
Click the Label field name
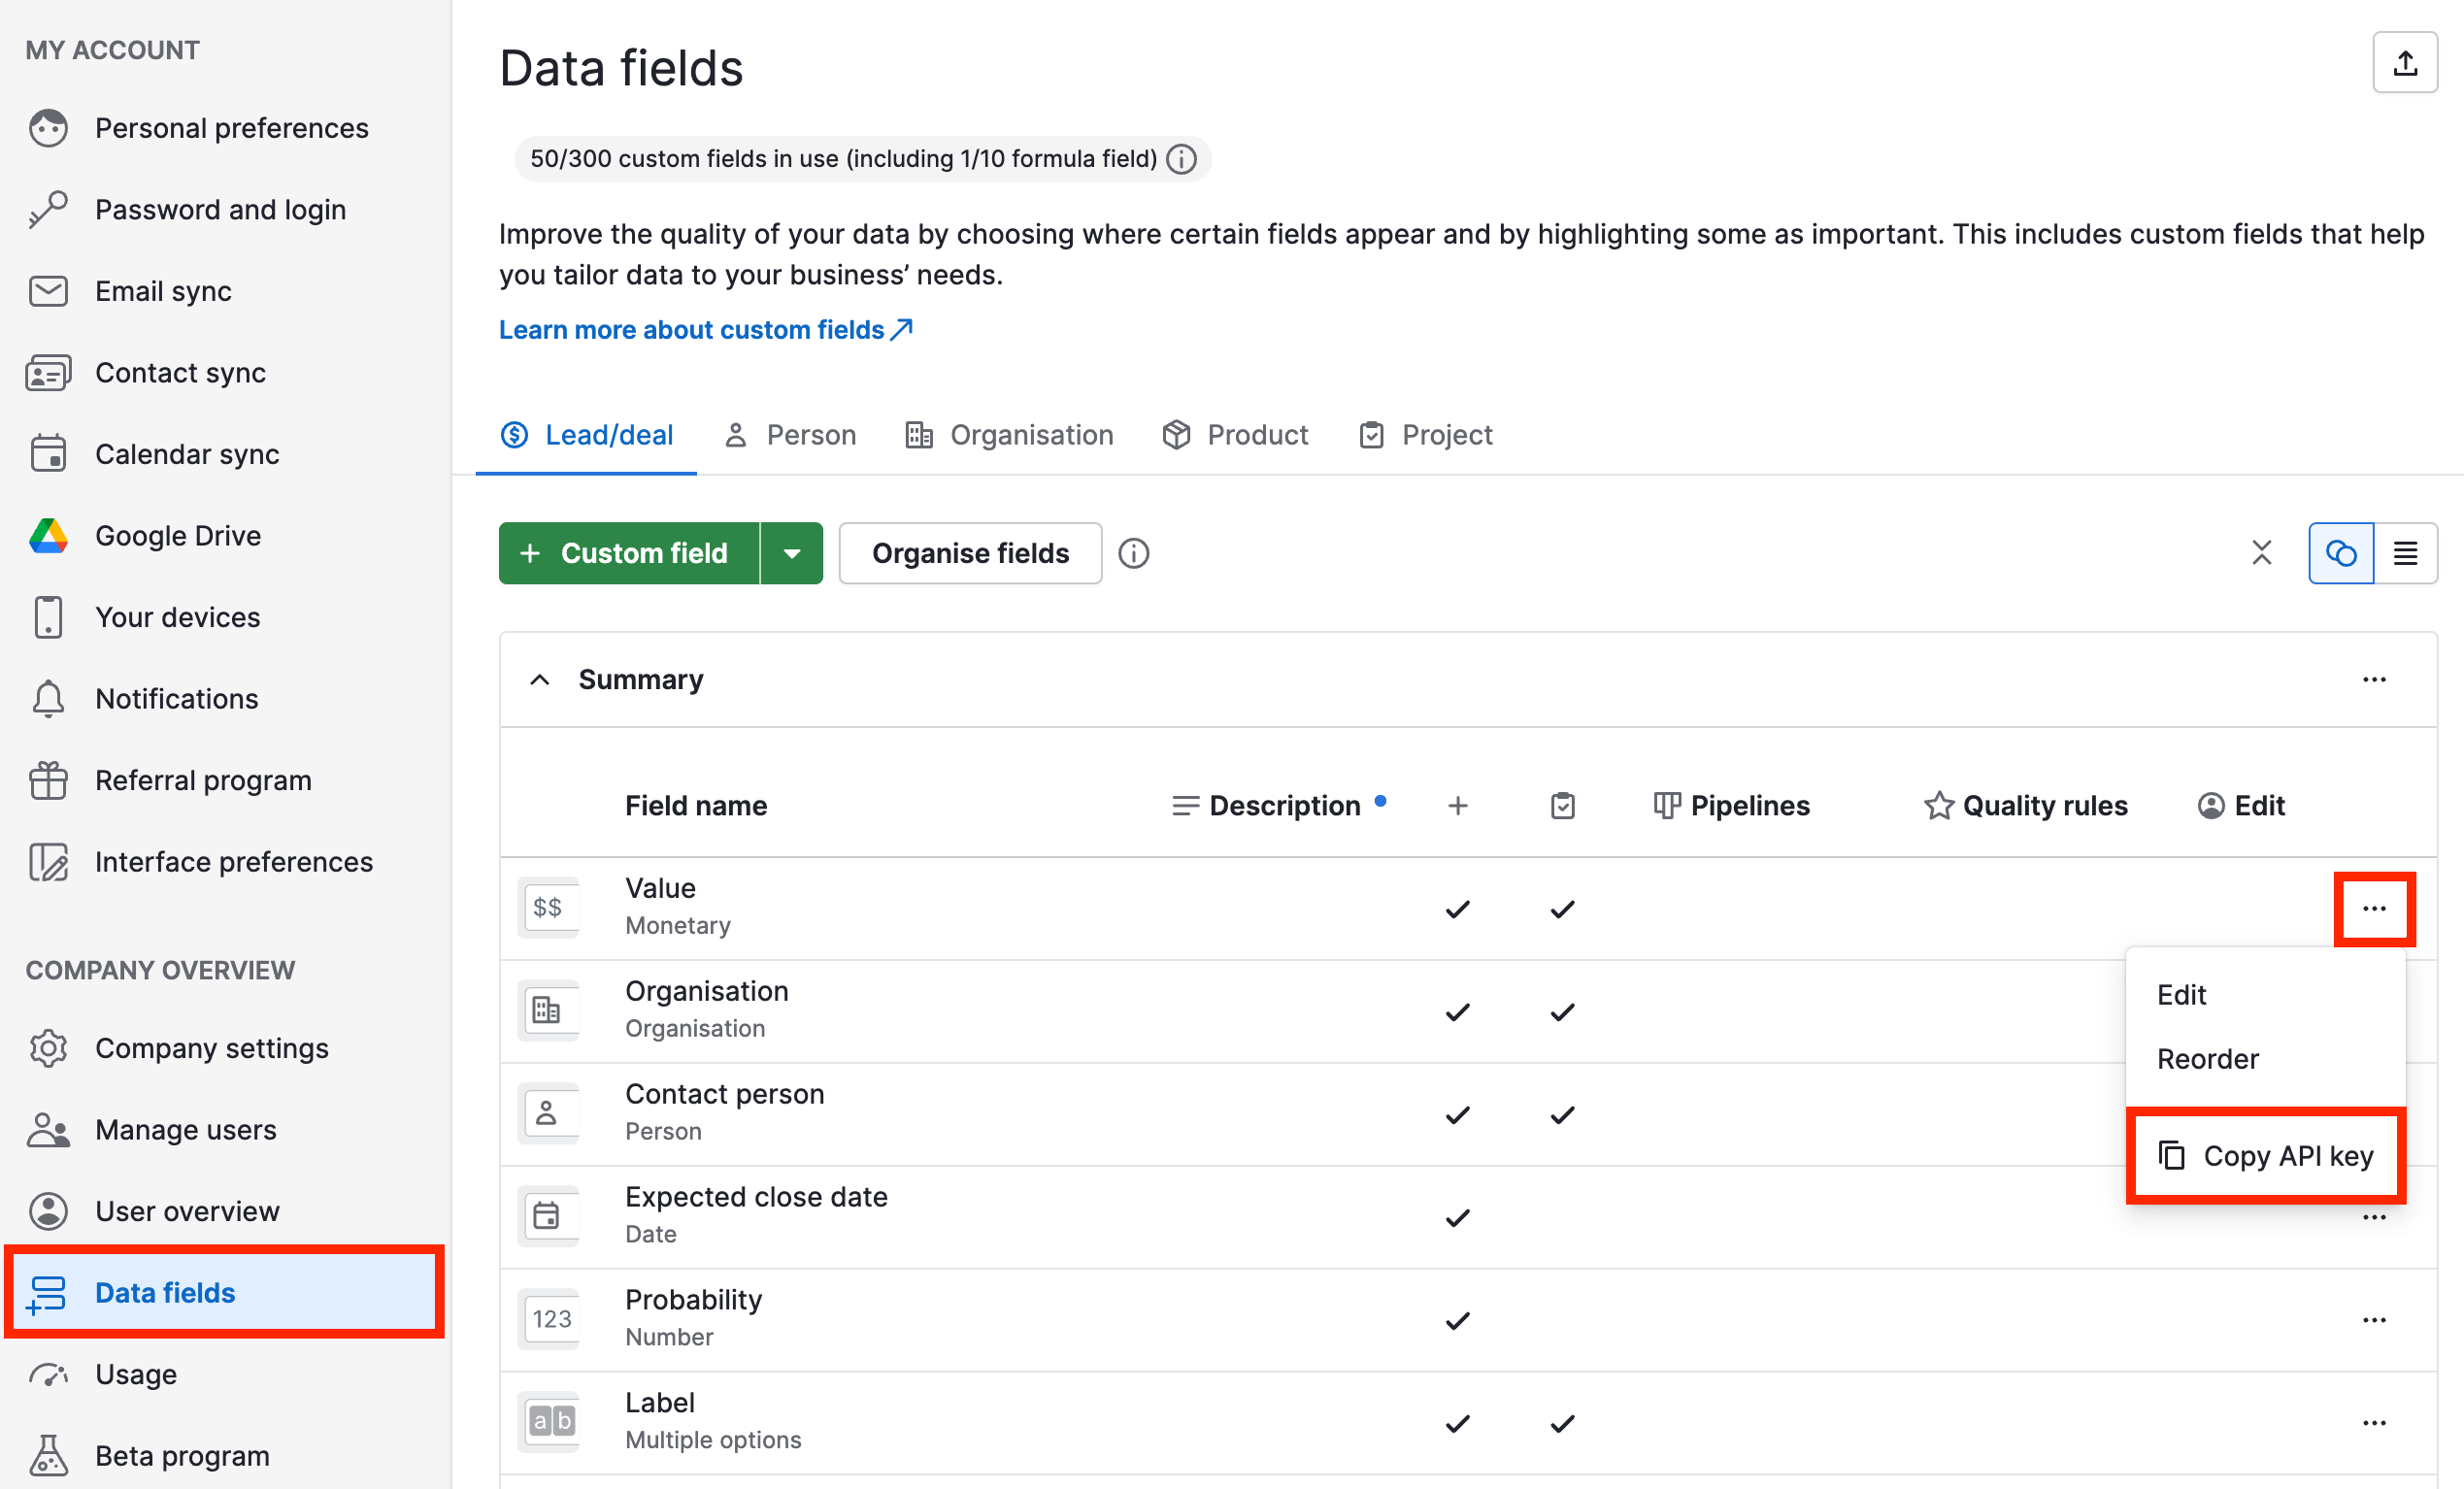point(659,1403)
